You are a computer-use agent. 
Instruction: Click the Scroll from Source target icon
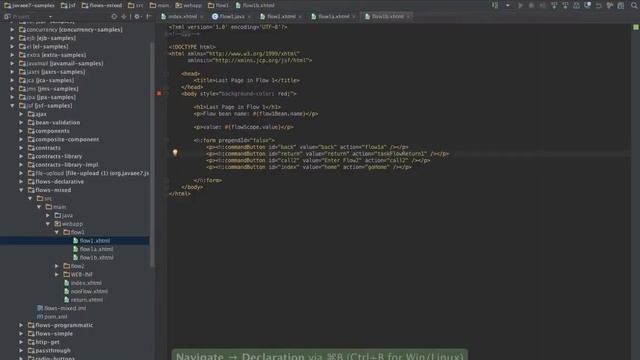click(114, 16)
